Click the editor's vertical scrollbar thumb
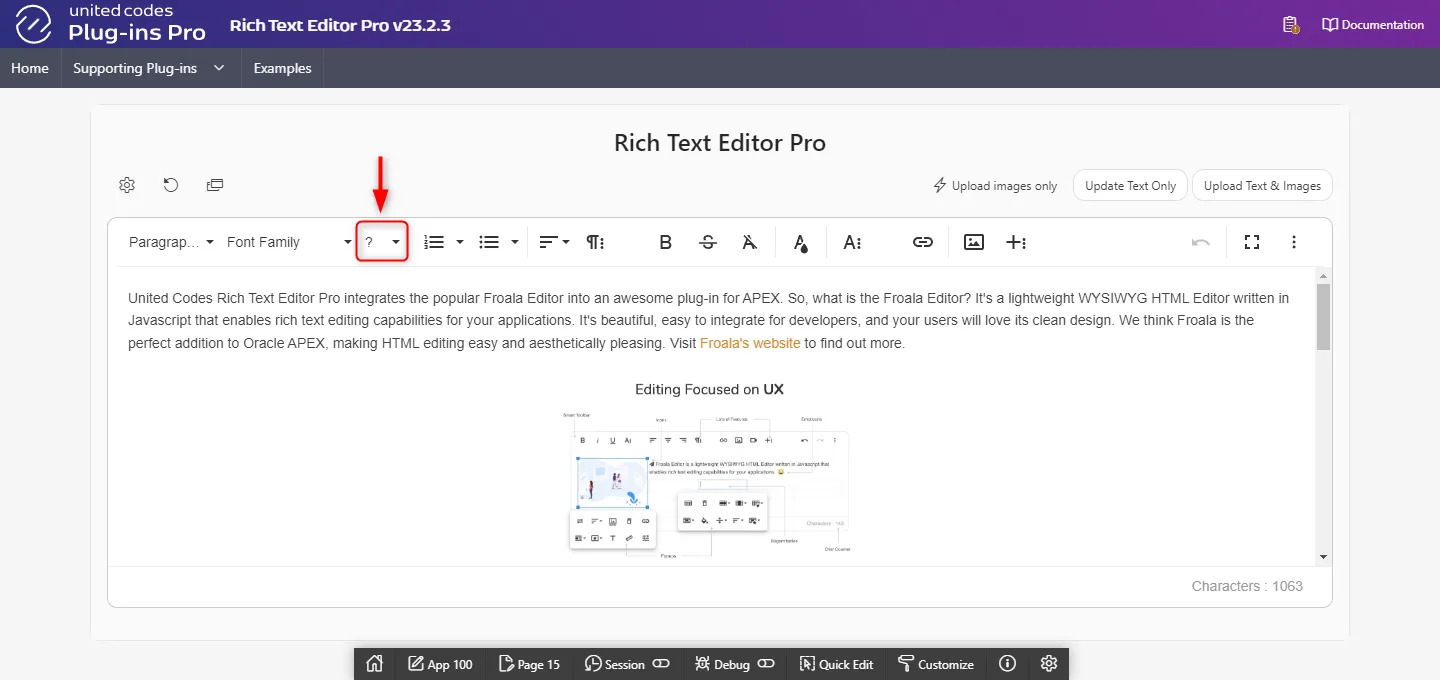The width and height of the screenshot is (1440, 680). pos(1323,316)
